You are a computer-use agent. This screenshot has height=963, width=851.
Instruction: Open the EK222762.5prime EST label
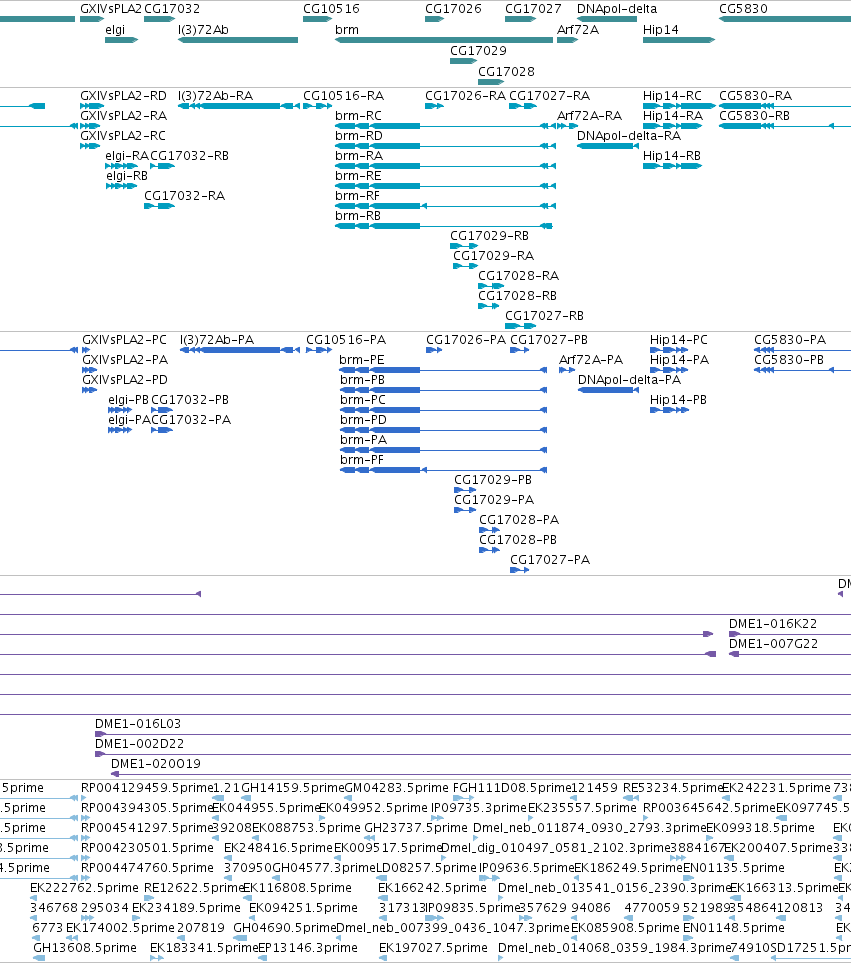[84, 887]
